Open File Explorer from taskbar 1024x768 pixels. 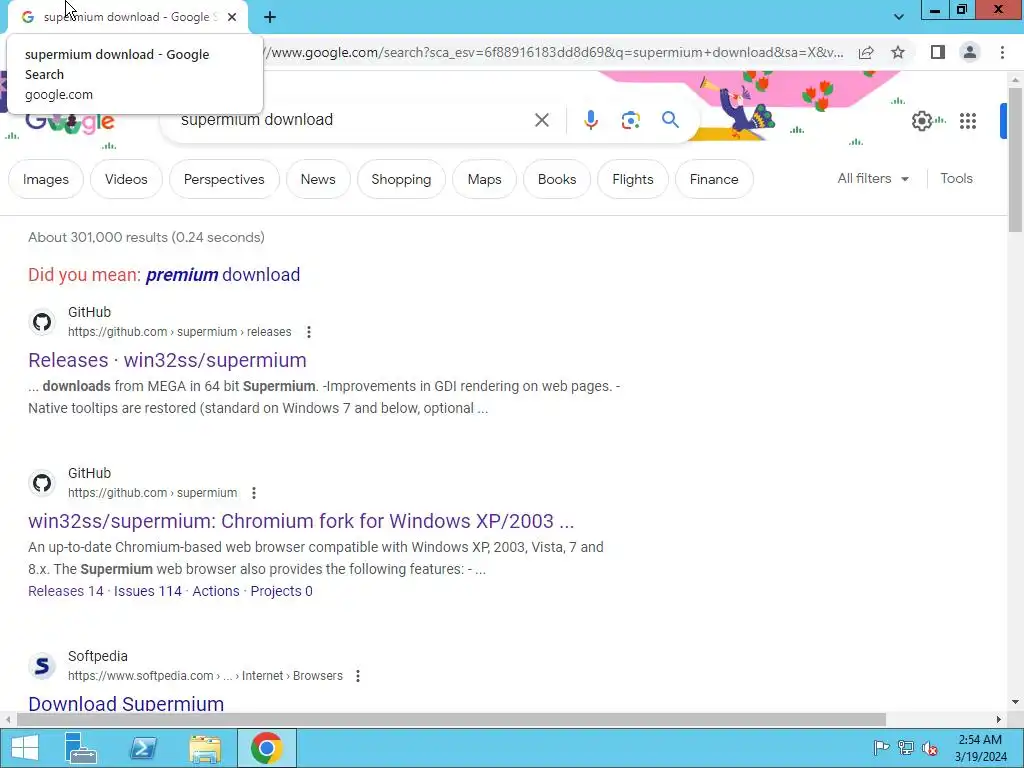[x=205, y=748]
